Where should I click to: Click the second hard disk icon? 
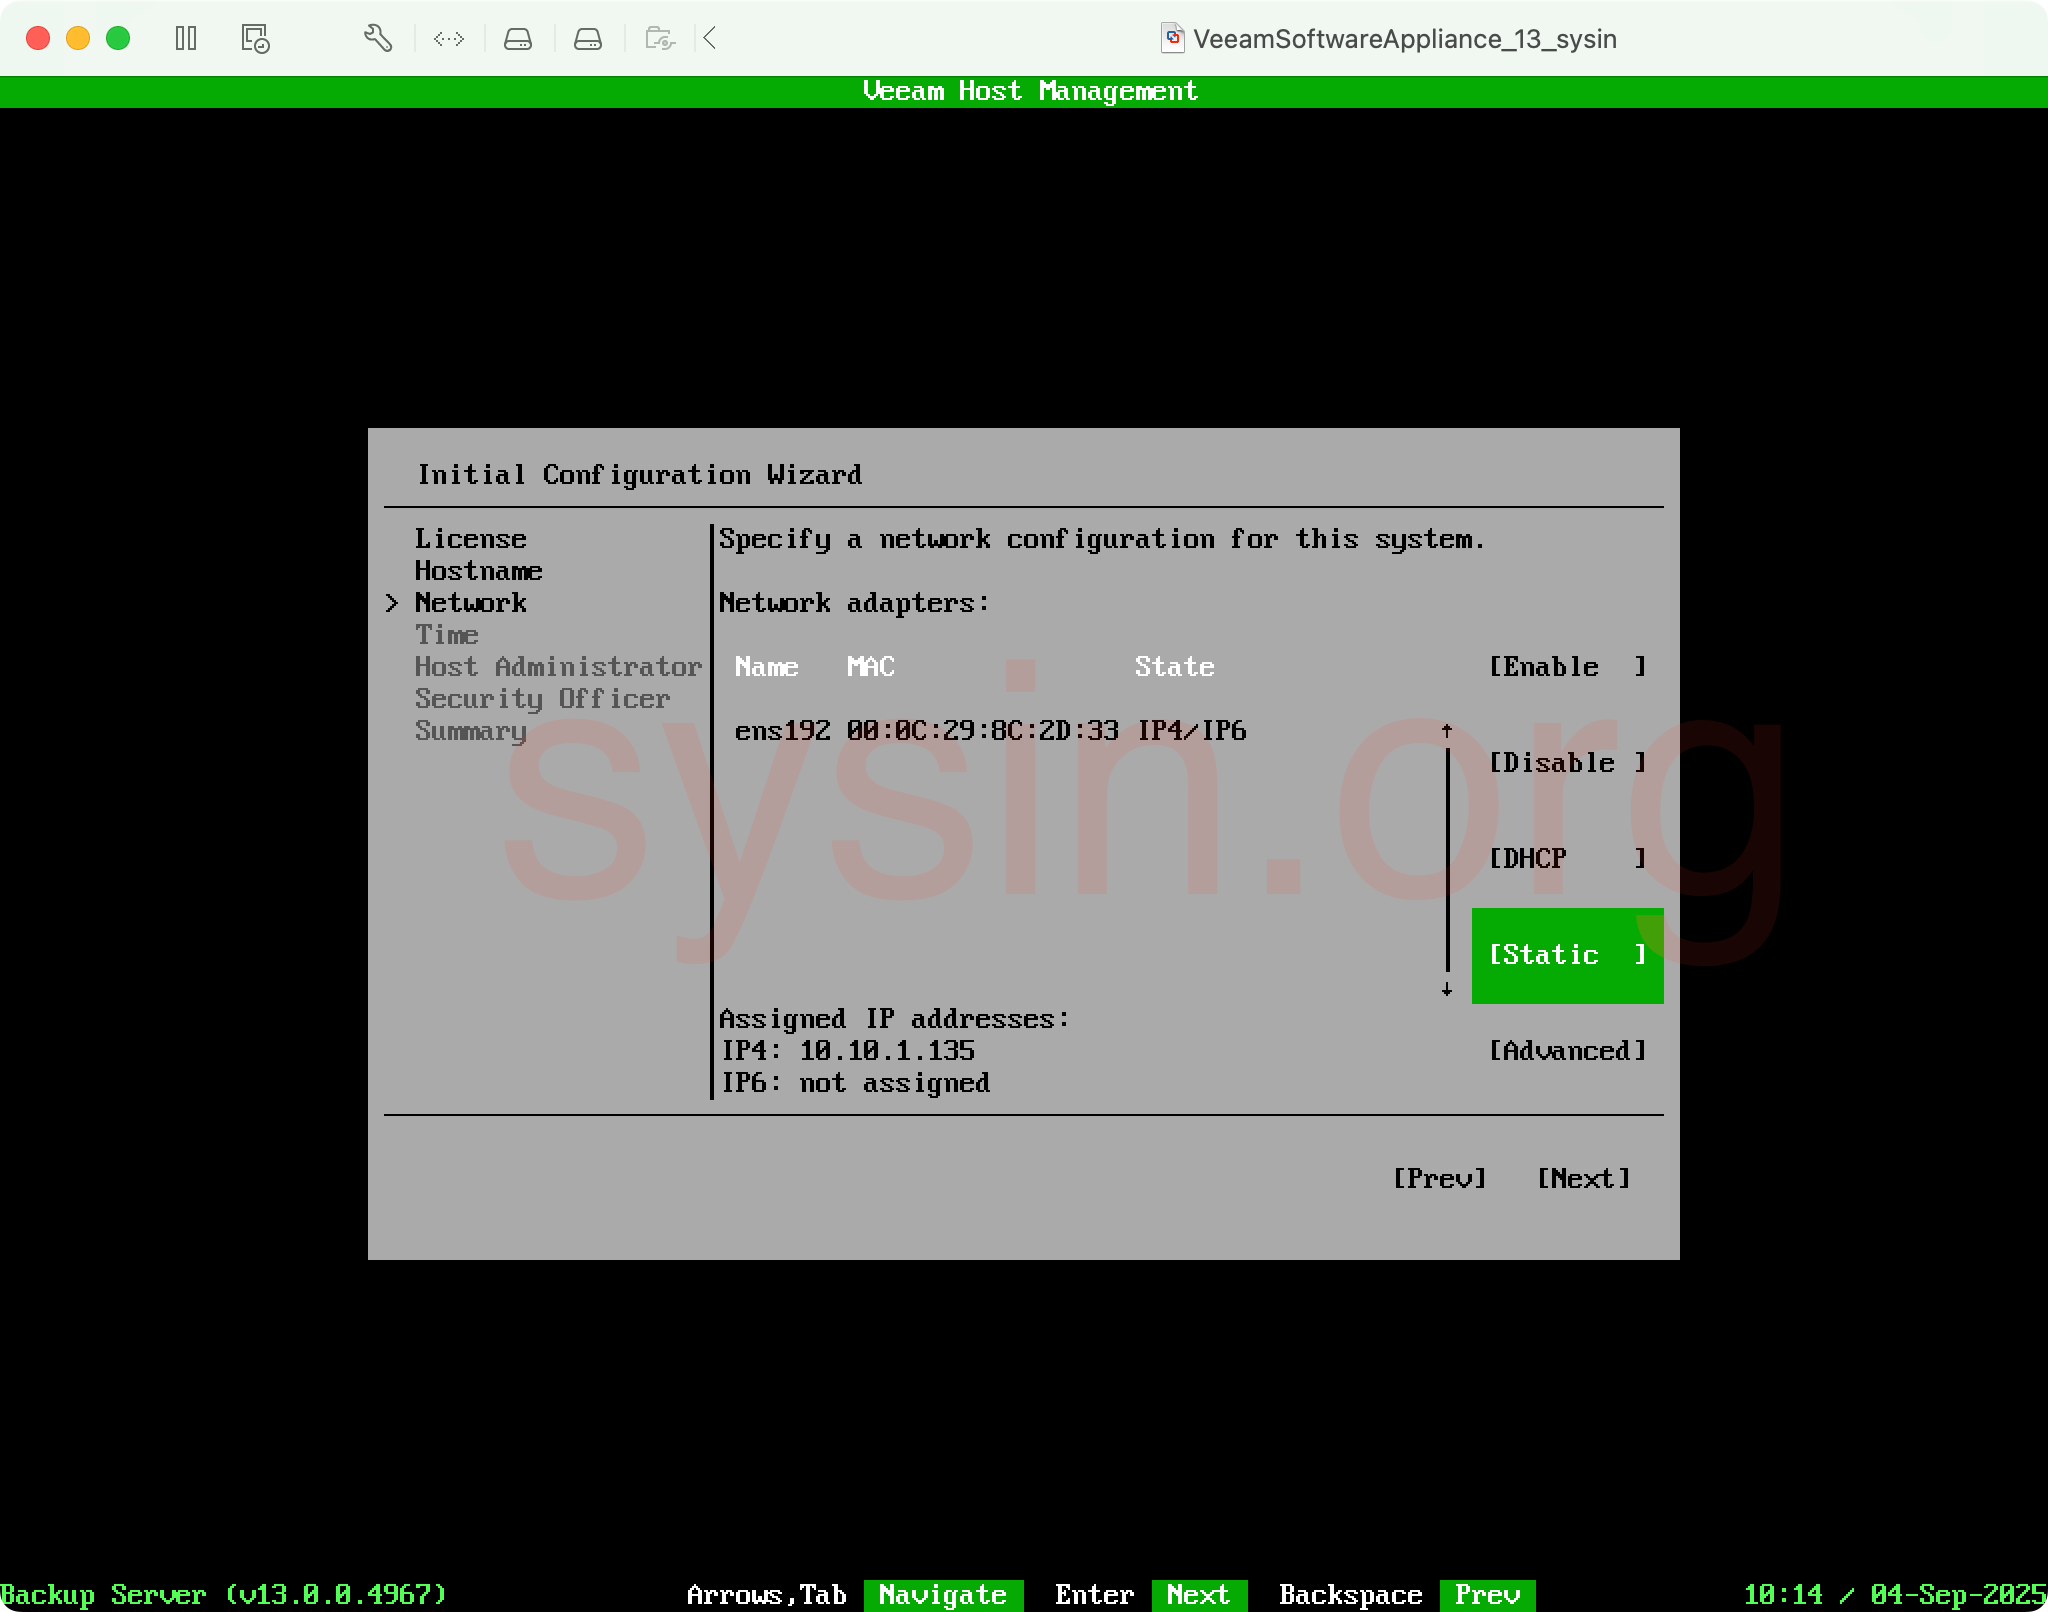(588, 39)
